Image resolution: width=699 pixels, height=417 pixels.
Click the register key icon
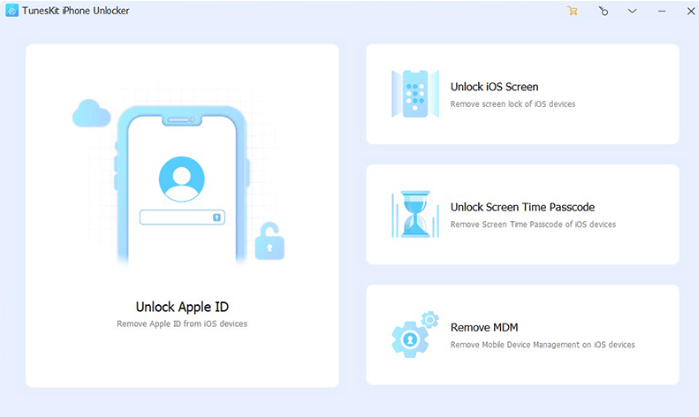(602, 11)
